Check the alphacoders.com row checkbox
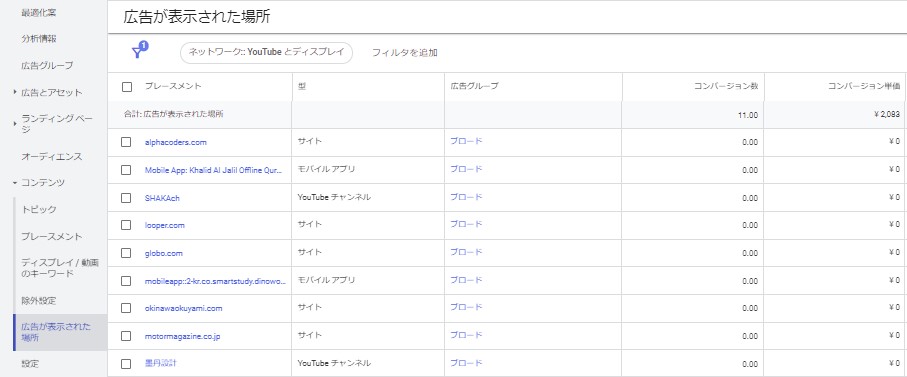 (x=126, y=142)
